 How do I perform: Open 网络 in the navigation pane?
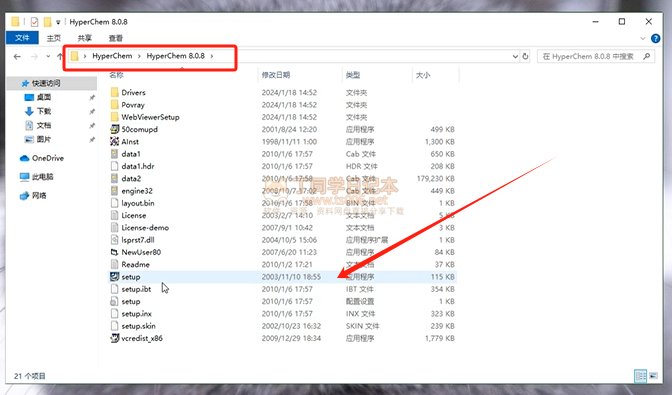pos(33,195)
